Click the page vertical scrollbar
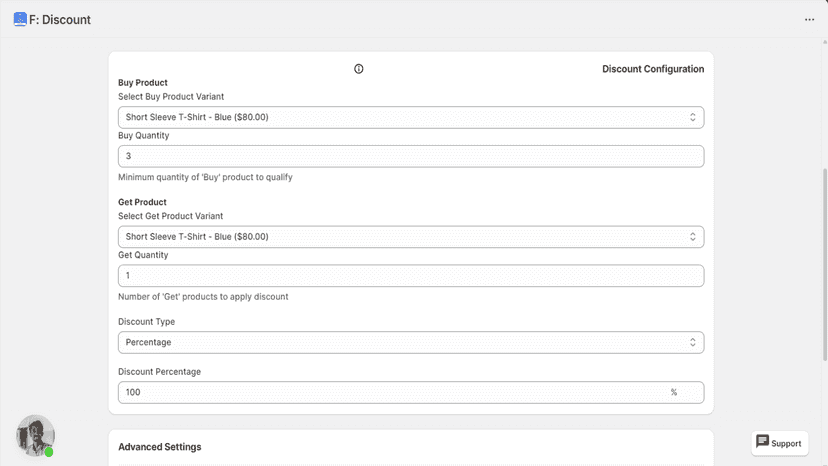This screenshot has width=828, height=466. (x=825, y=264)
